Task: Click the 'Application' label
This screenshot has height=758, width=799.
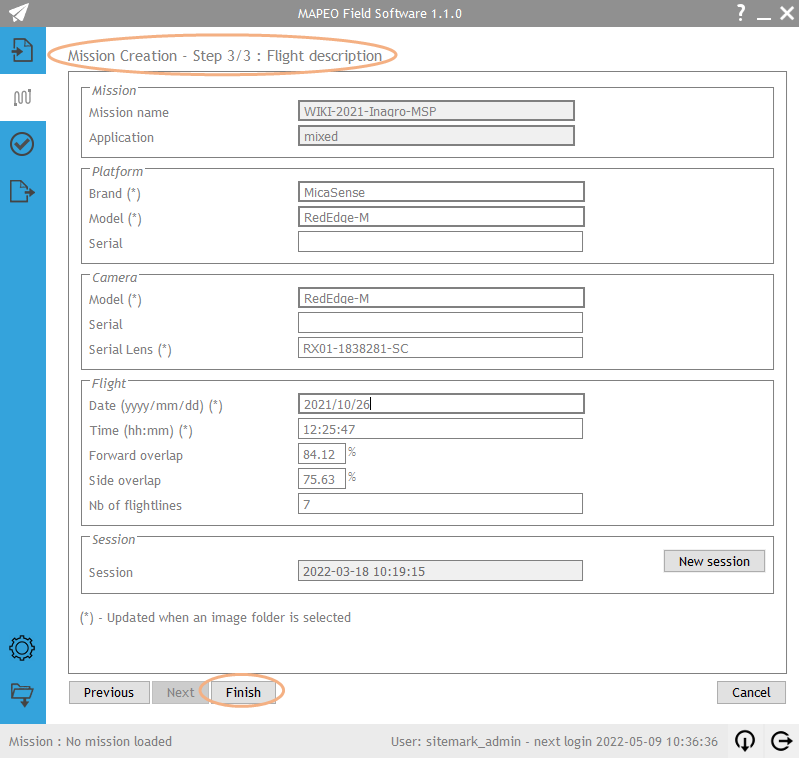Action: [x=121, y=138]
